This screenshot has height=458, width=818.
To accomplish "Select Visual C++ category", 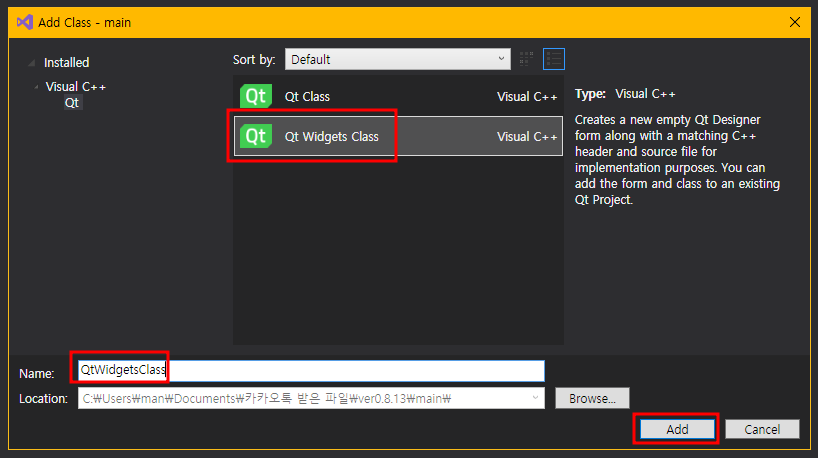I will [x=76, y=87].
